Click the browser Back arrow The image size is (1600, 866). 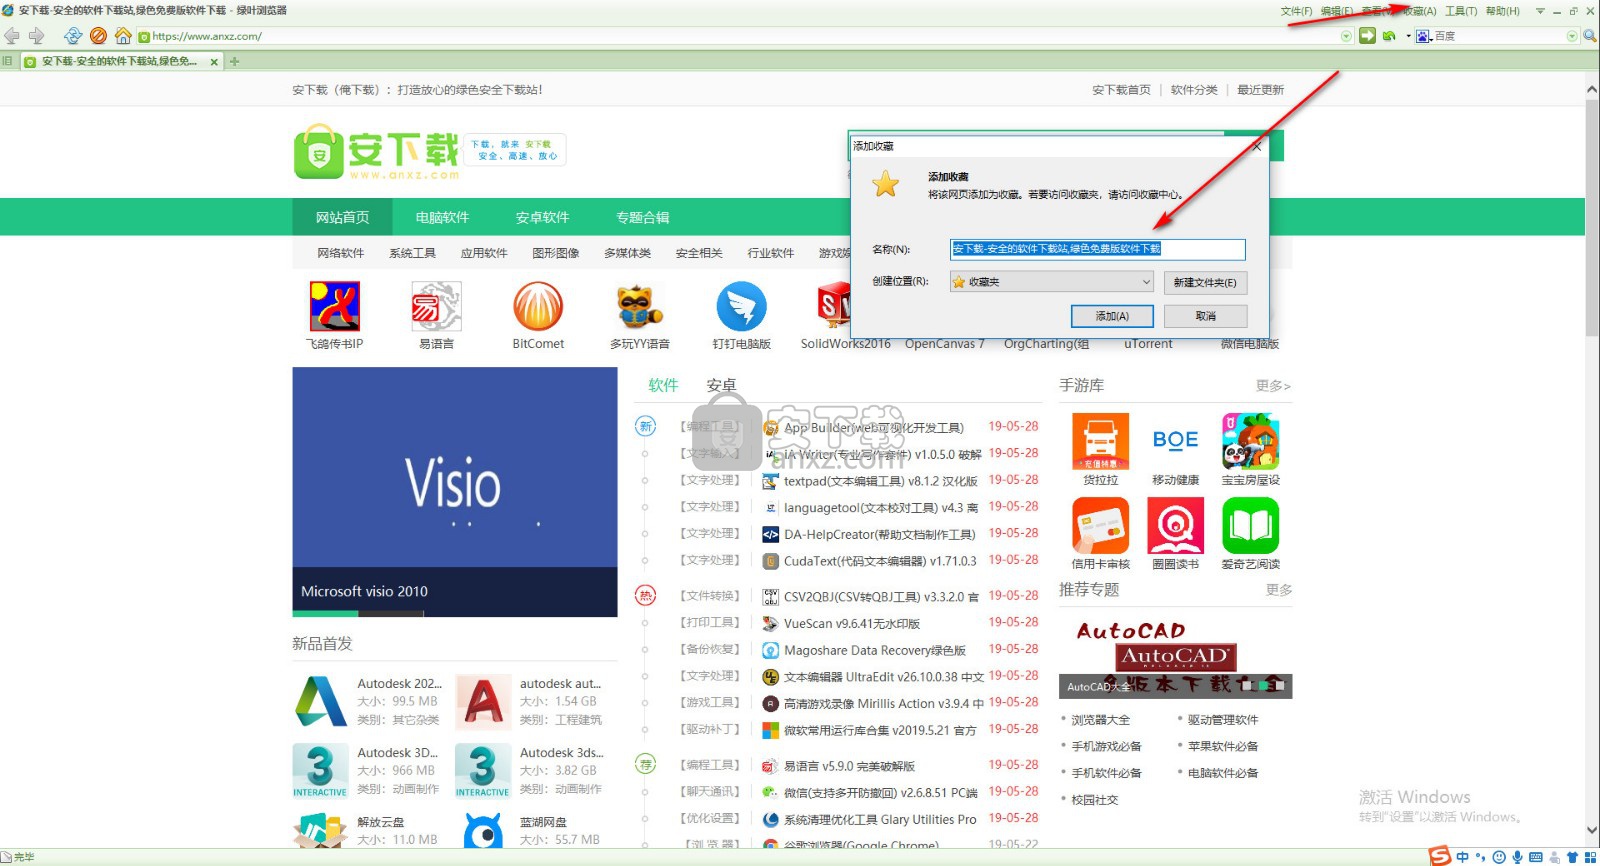12,36
